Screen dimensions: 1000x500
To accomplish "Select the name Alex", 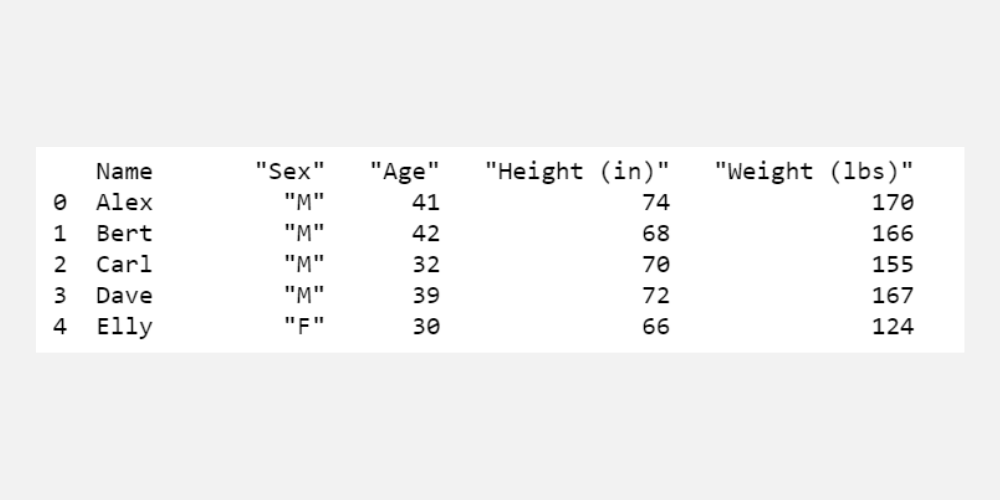I will [124, 203].
